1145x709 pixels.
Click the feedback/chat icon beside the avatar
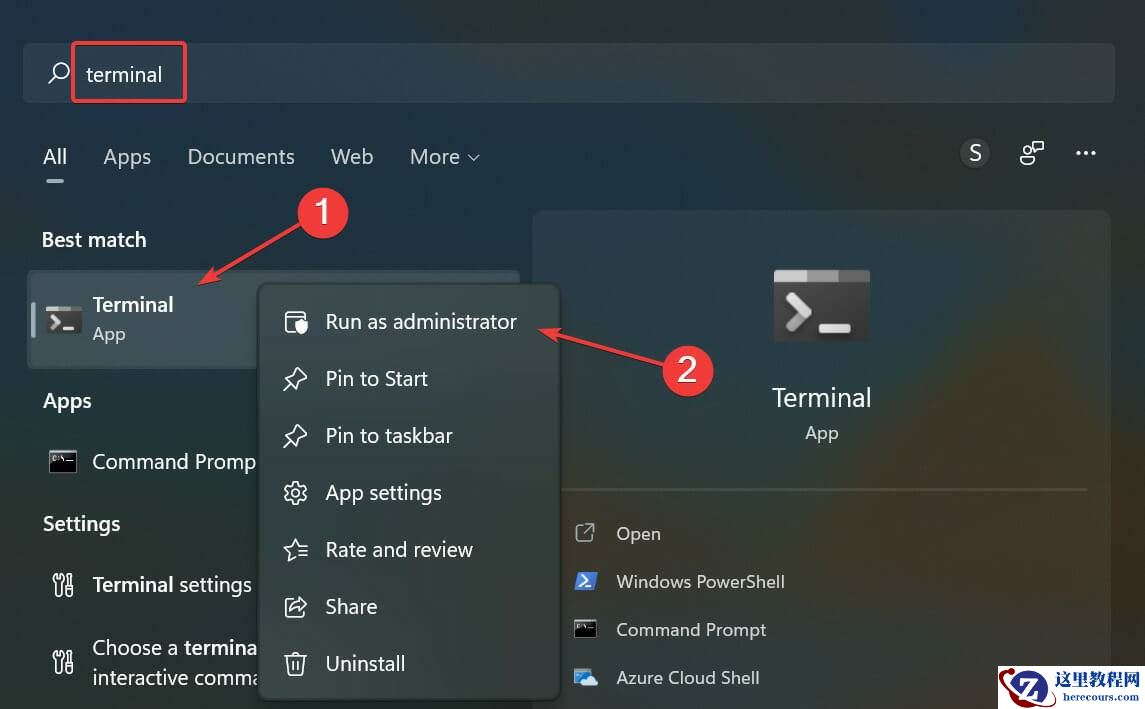[1031, 153]
